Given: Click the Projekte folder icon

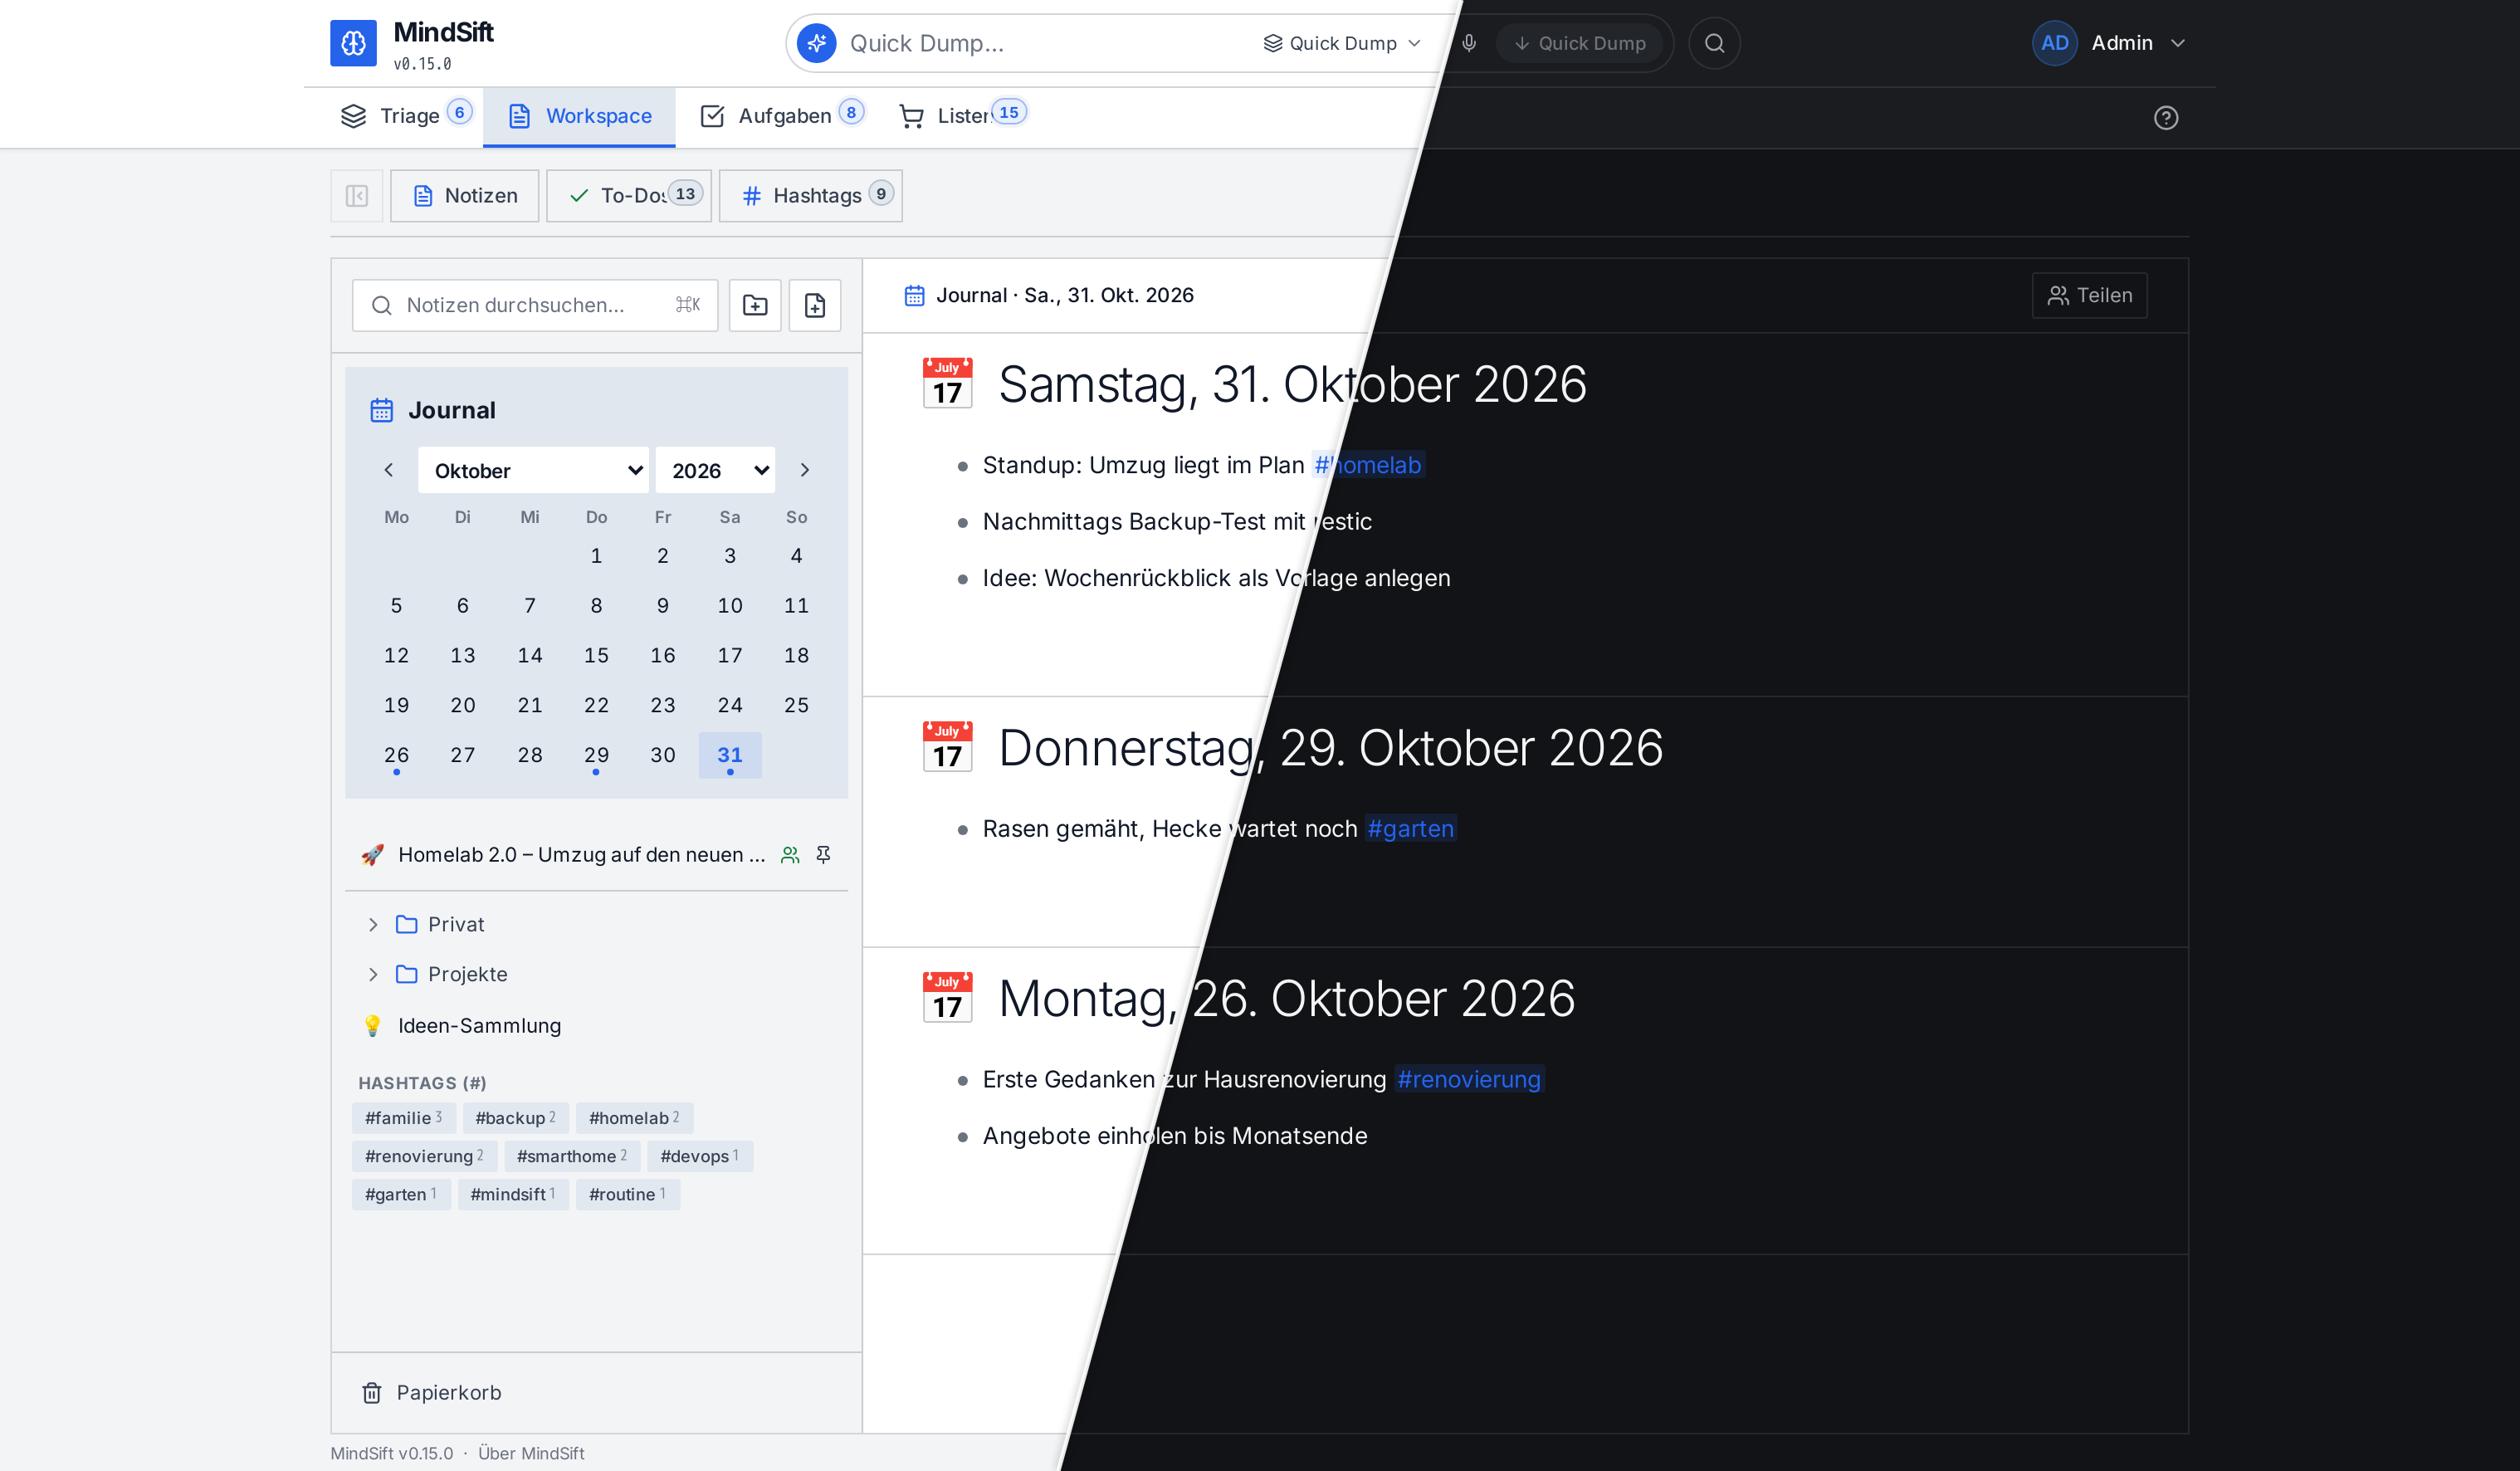Looking at the screenshot, I should (406, 974).
